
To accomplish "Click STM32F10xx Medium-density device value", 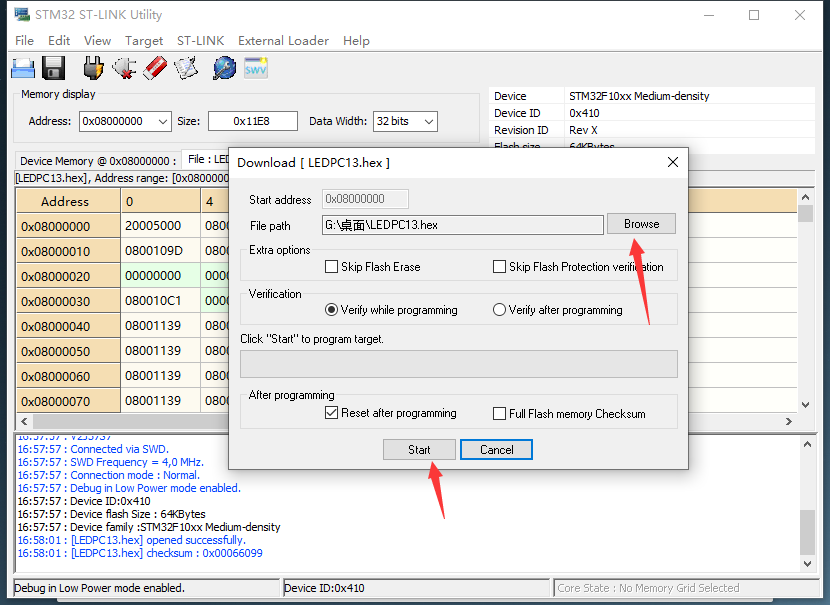I will 639,96.
